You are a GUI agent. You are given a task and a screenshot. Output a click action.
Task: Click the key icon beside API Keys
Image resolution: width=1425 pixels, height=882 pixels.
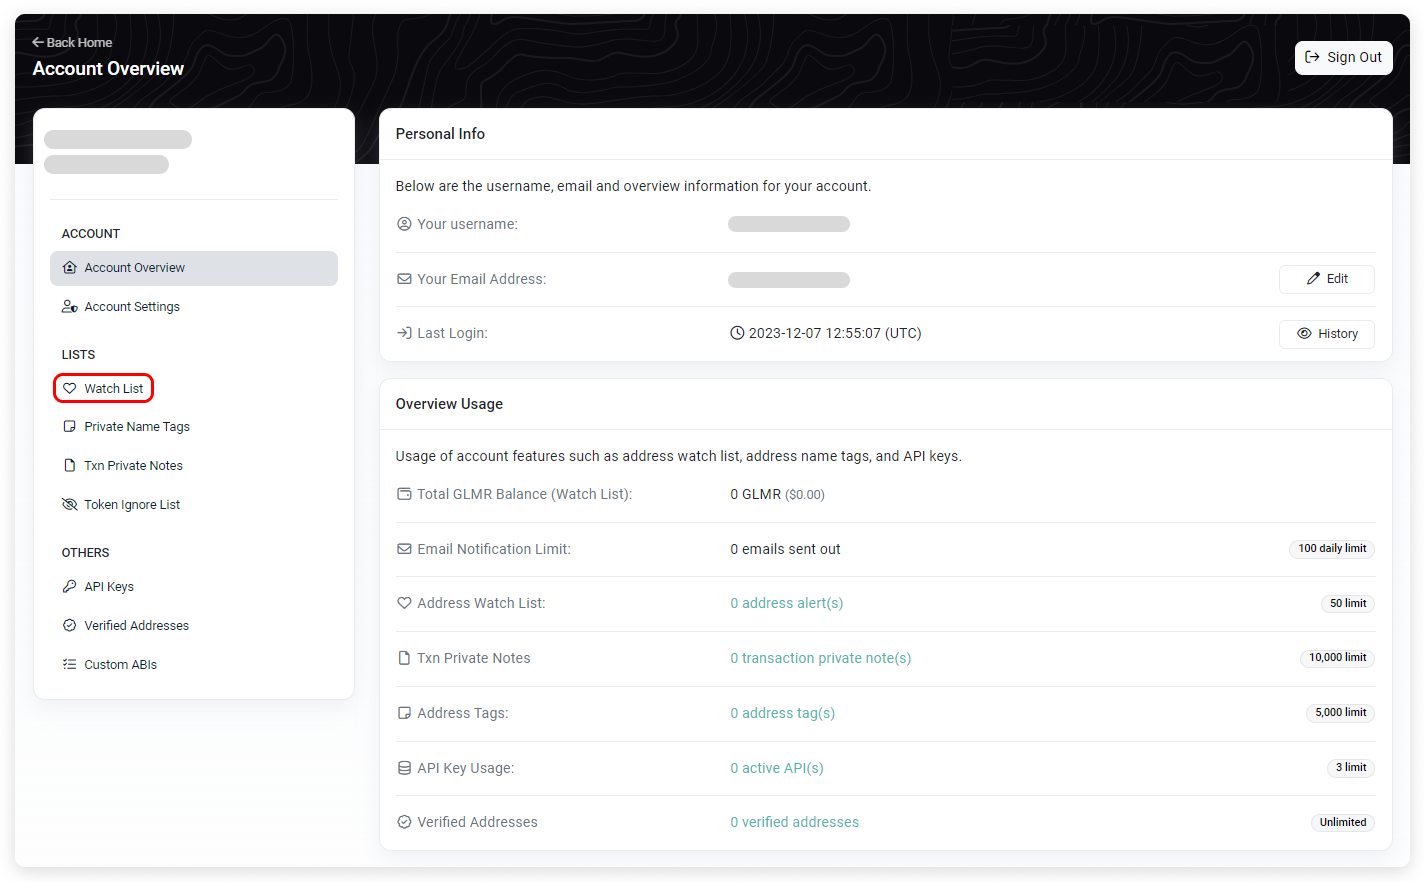click(x=70, y=587)
